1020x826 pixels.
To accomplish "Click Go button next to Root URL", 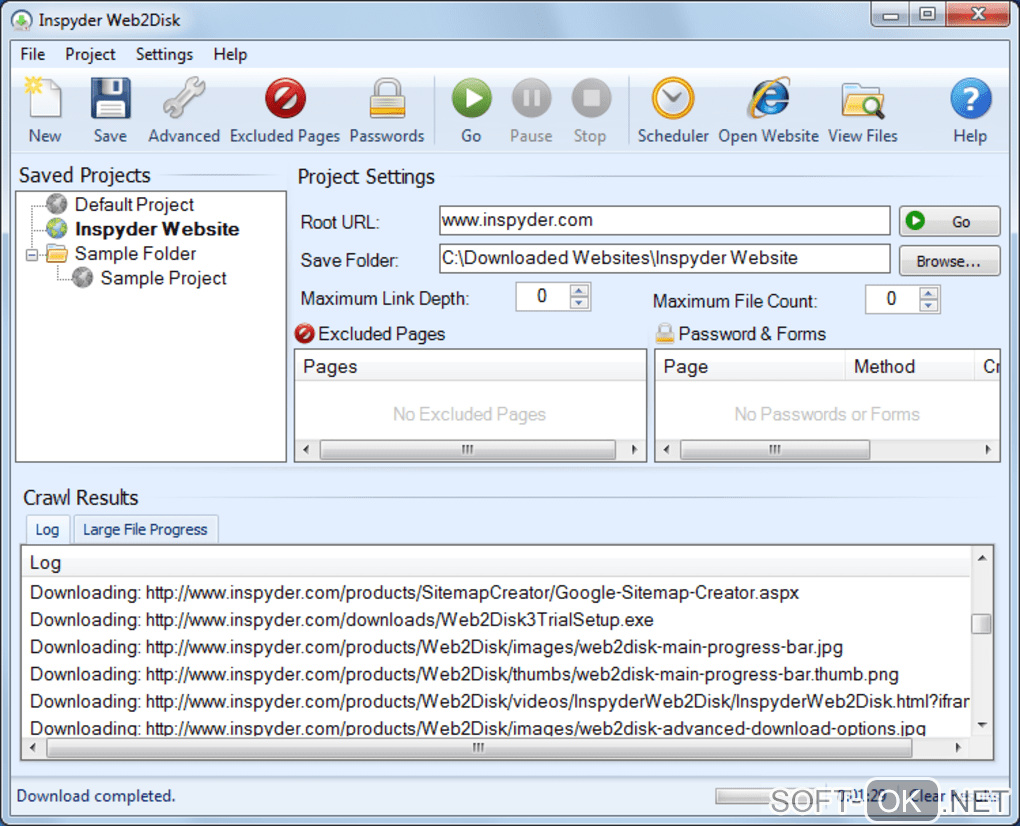I will [x=949, y=222].
